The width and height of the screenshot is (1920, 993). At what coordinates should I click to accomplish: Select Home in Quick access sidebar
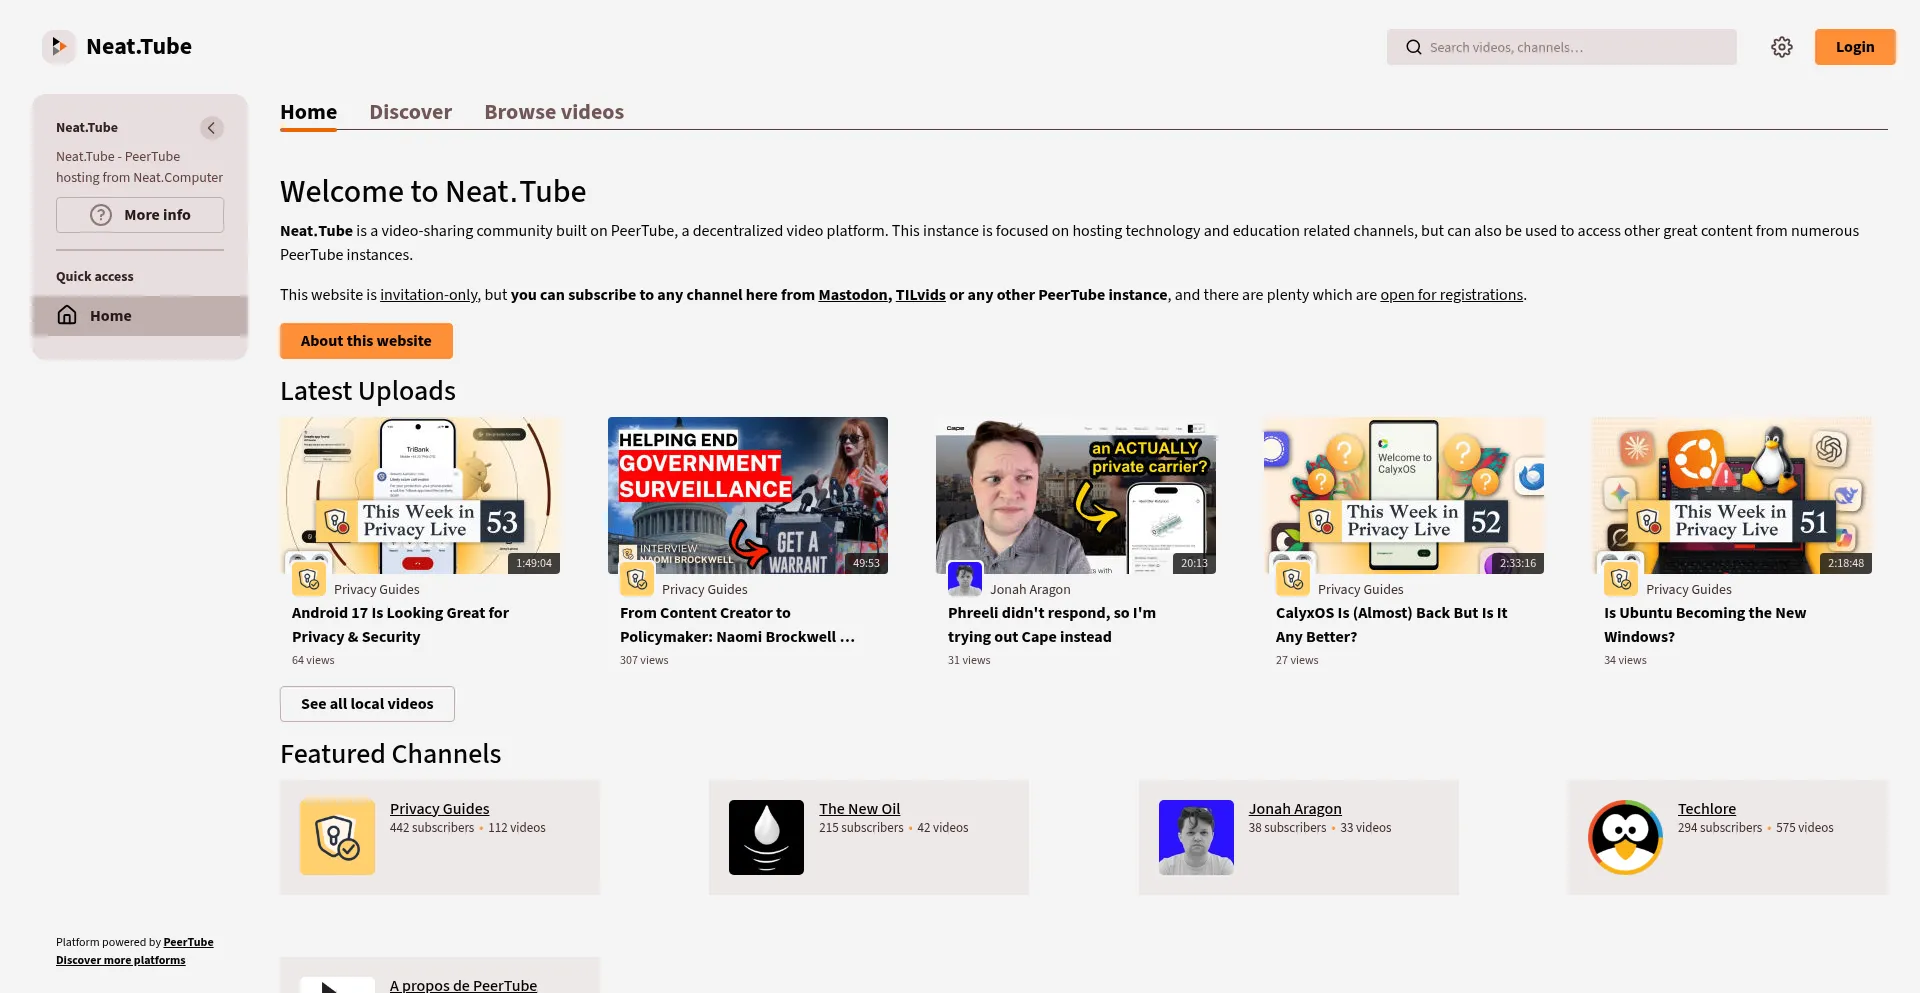(x=140, y=316)
